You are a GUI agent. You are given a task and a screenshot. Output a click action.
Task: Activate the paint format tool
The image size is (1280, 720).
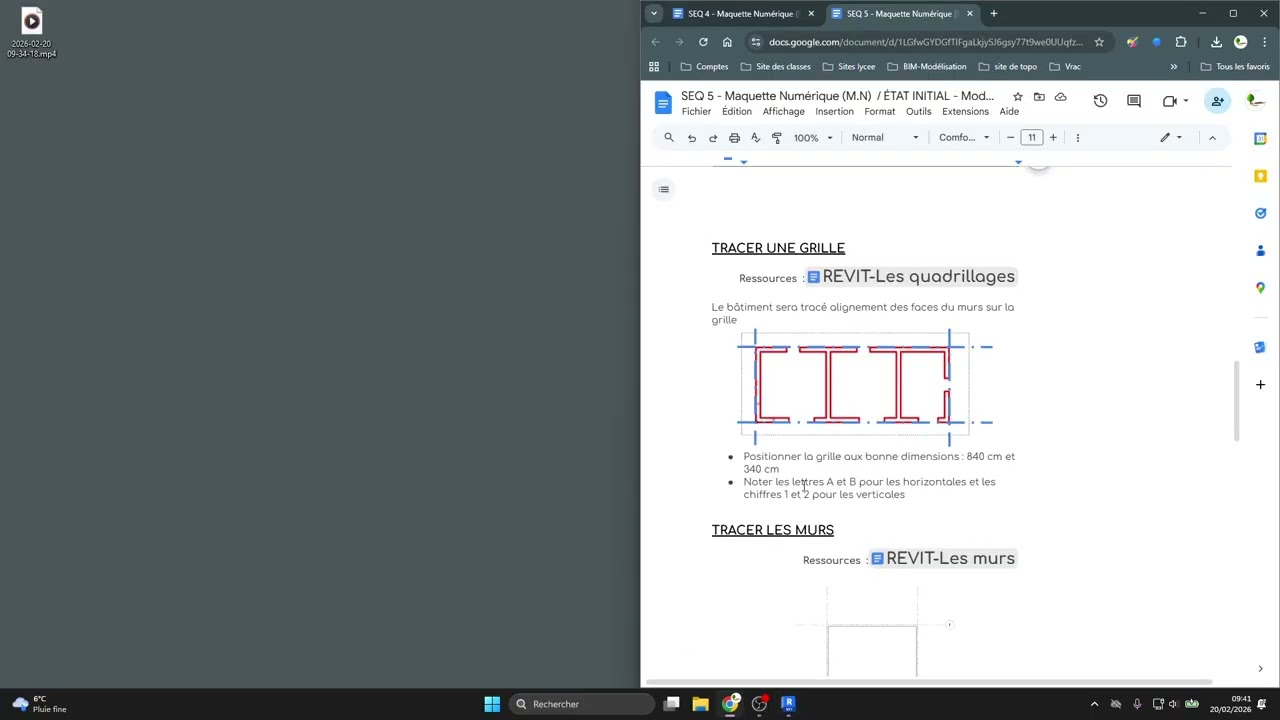click(777, 138)
